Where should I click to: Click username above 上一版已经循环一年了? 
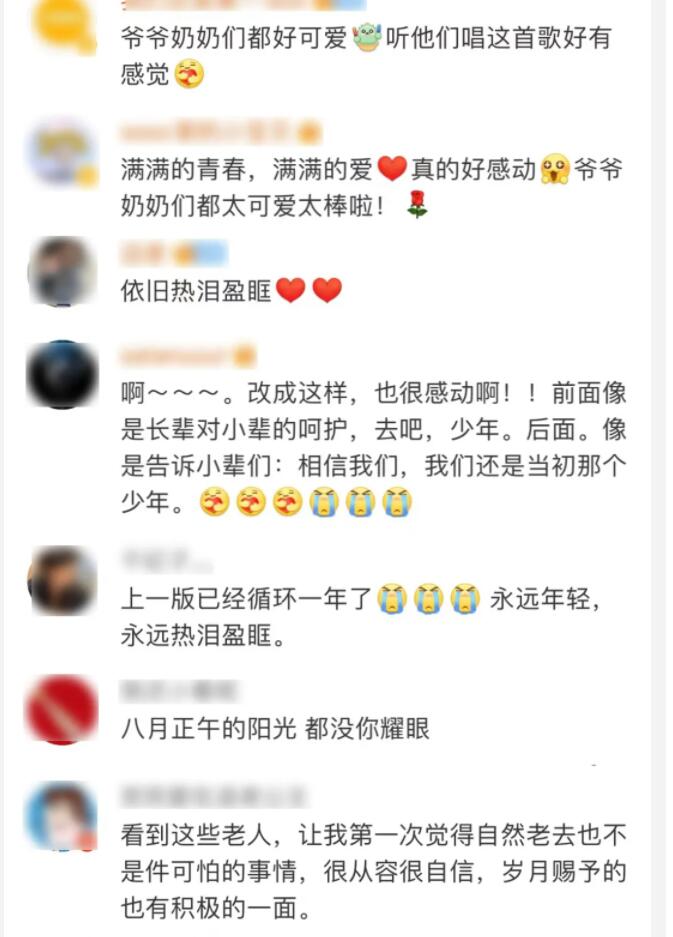[x=166, y=561]
